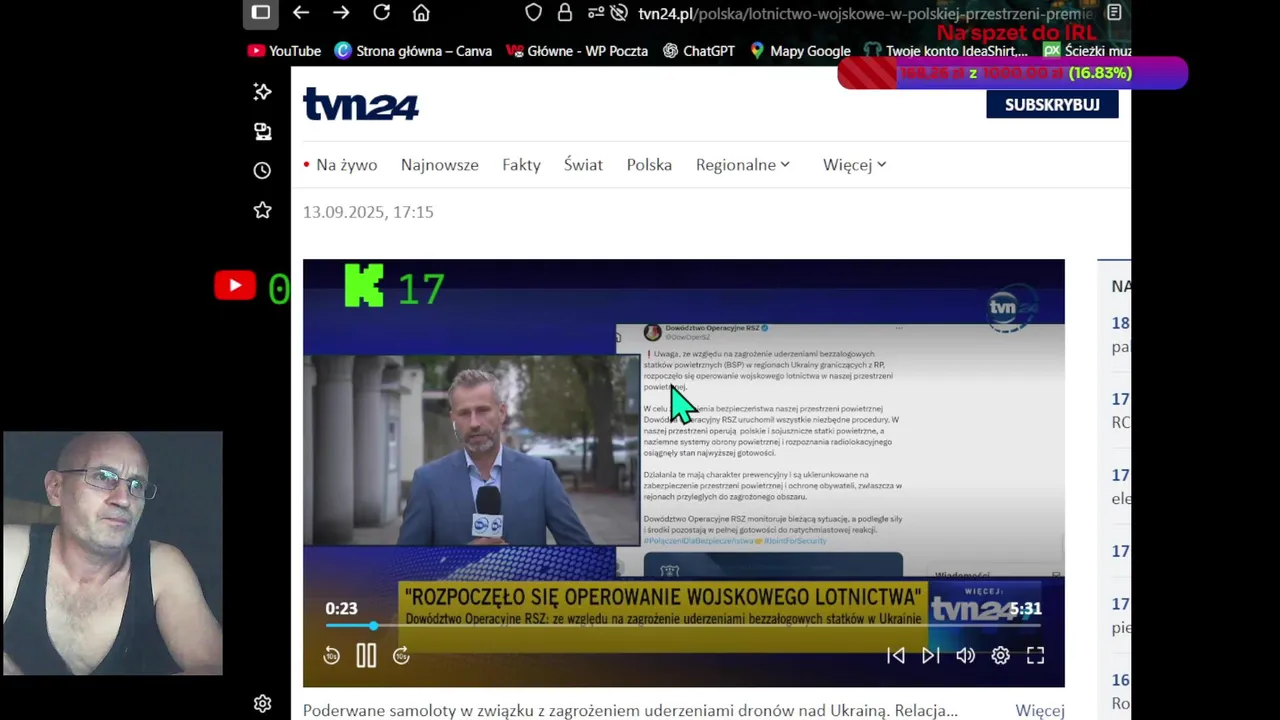Open the Na żywo live section
Screen dimensions: 1280x720
340,165
